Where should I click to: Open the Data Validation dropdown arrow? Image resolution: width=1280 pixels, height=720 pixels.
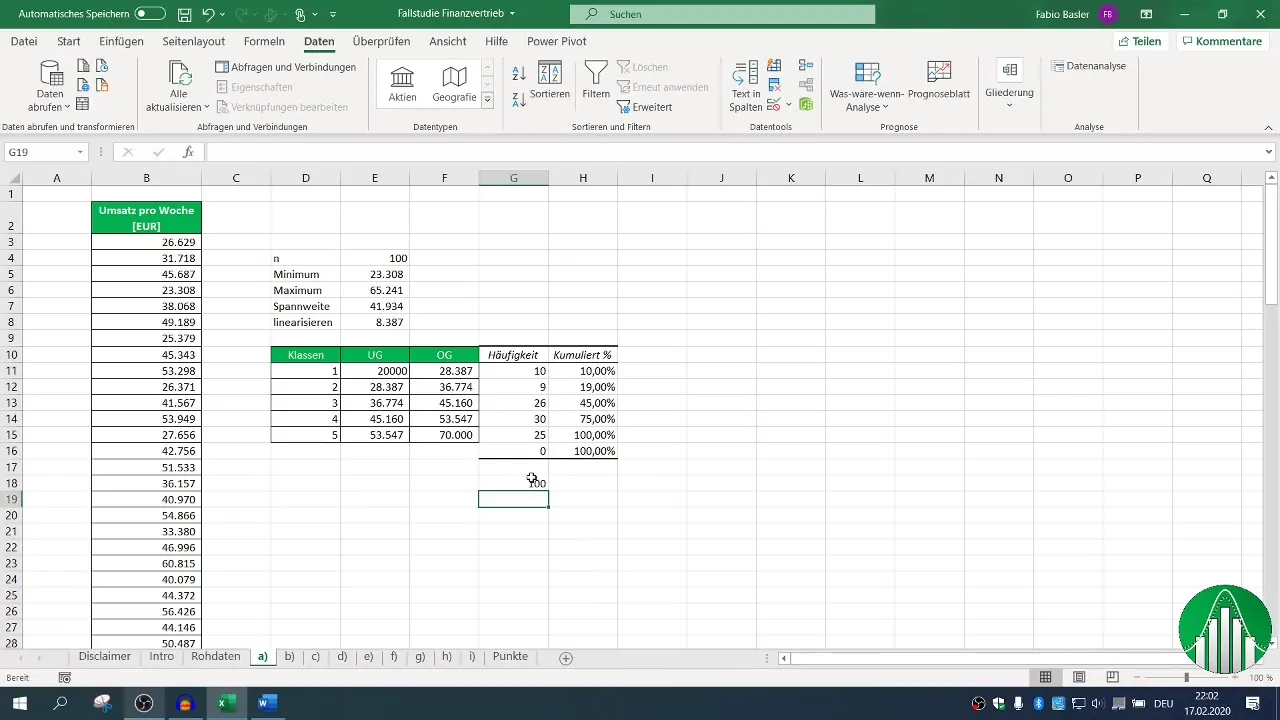[x=789, y=104]
